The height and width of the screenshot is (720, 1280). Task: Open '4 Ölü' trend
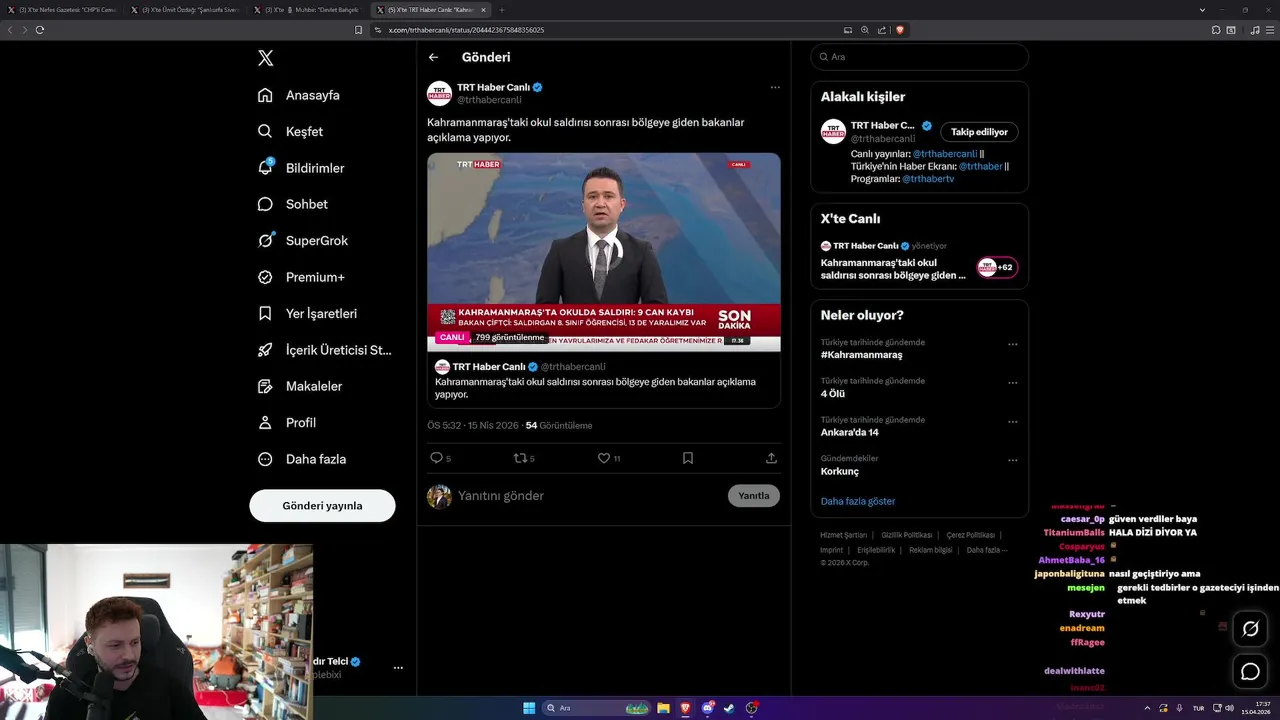(833, 394)
